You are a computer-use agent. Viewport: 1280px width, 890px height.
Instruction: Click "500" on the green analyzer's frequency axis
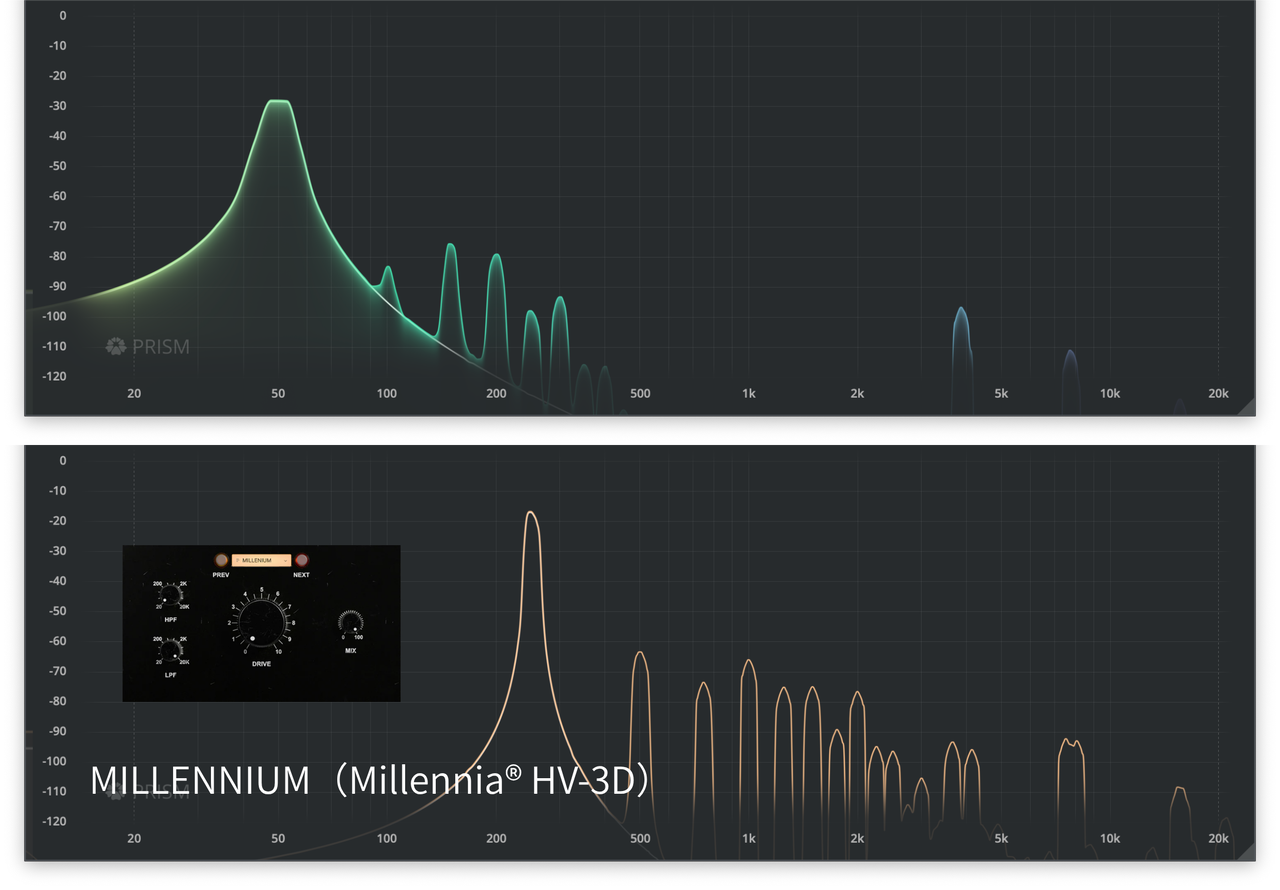(x=640, y=394)
